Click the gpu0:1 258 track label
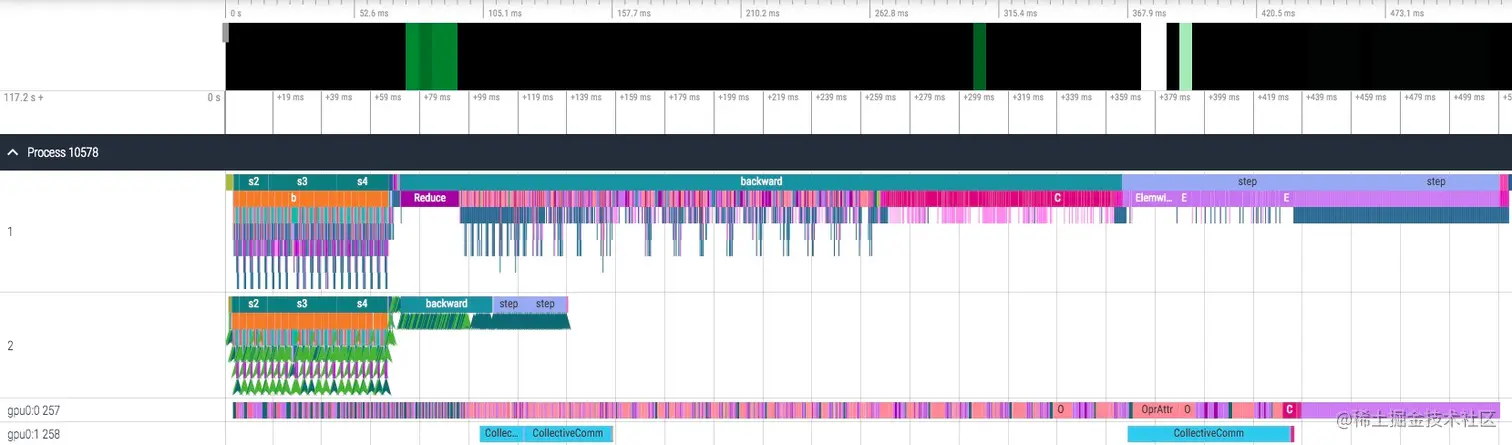 (32, 434)
